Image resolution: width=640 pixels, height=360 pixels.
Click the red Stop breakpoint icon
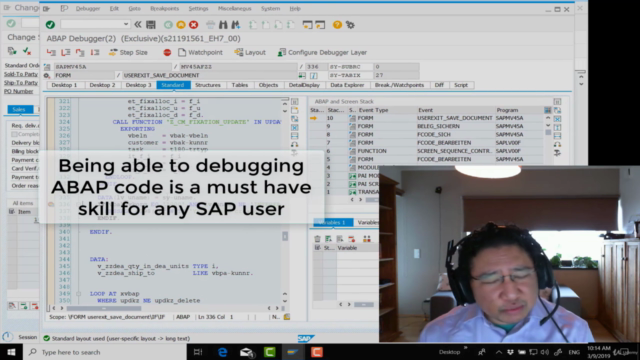point(167,52)
